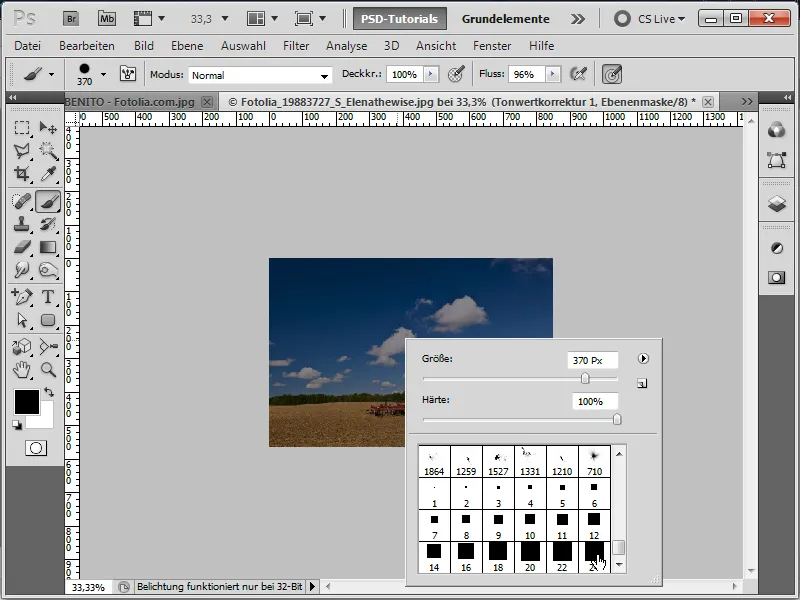Screen dimensions: 800x600
Task: Select the Hand tool
Action: [x=22, y=370]
